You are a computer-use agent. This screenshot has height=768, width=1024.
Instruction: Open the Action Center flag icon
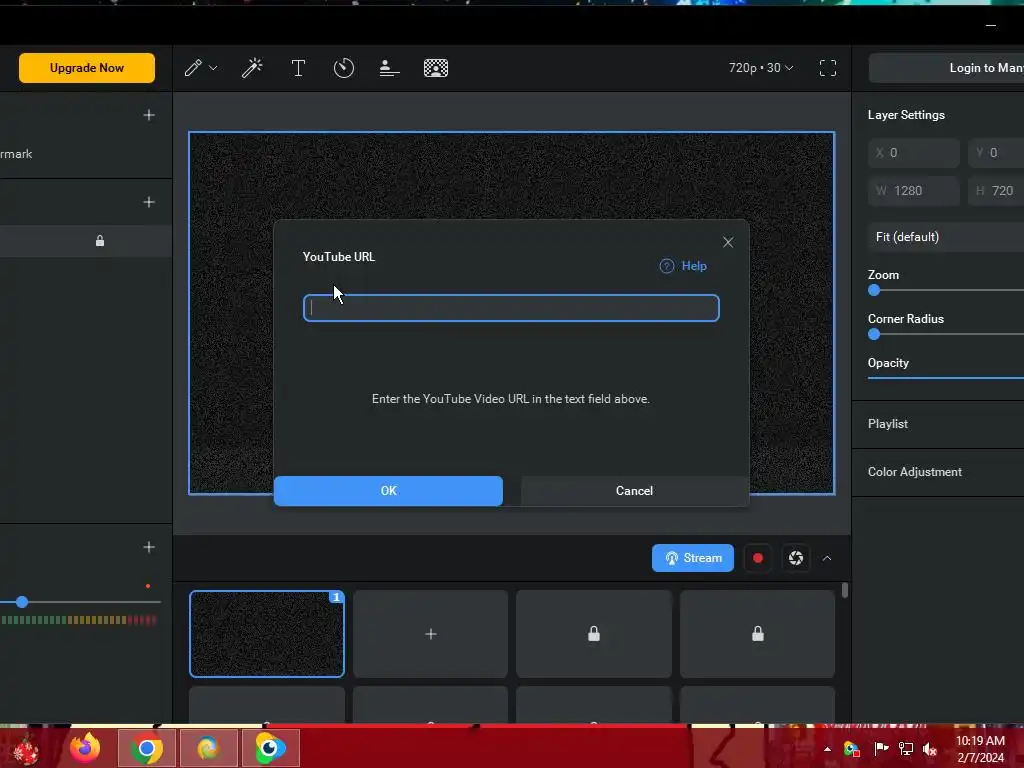880,749
